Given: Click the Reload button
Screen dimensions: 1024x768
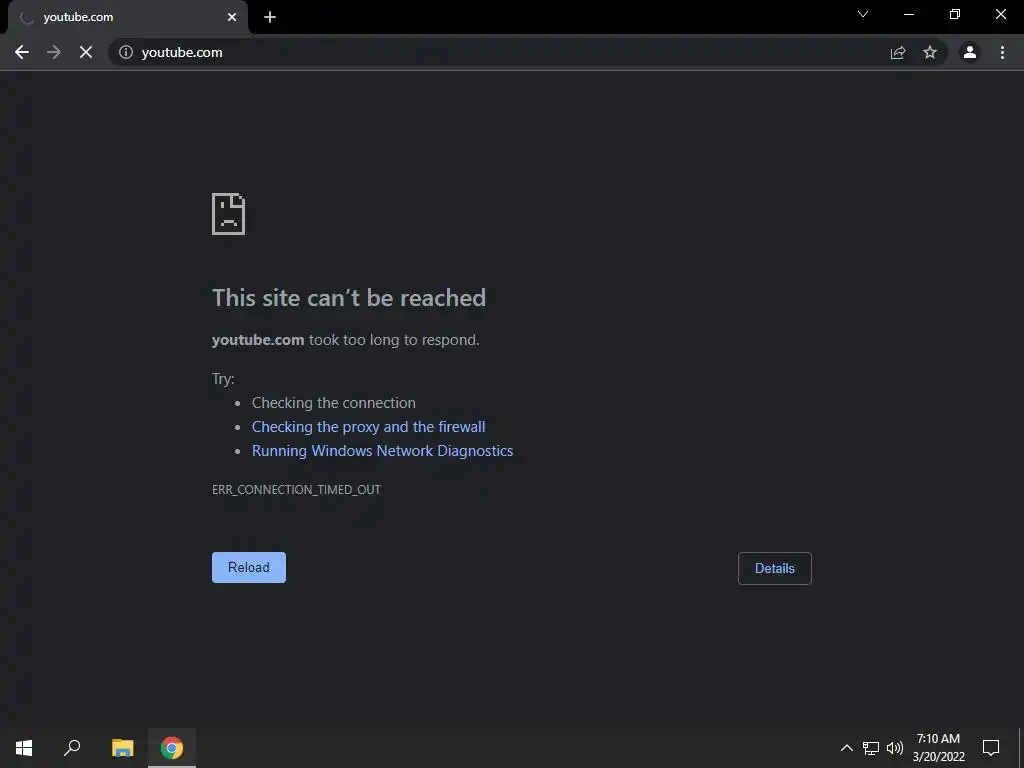Looking at the screenshot, I should point(249,568).
